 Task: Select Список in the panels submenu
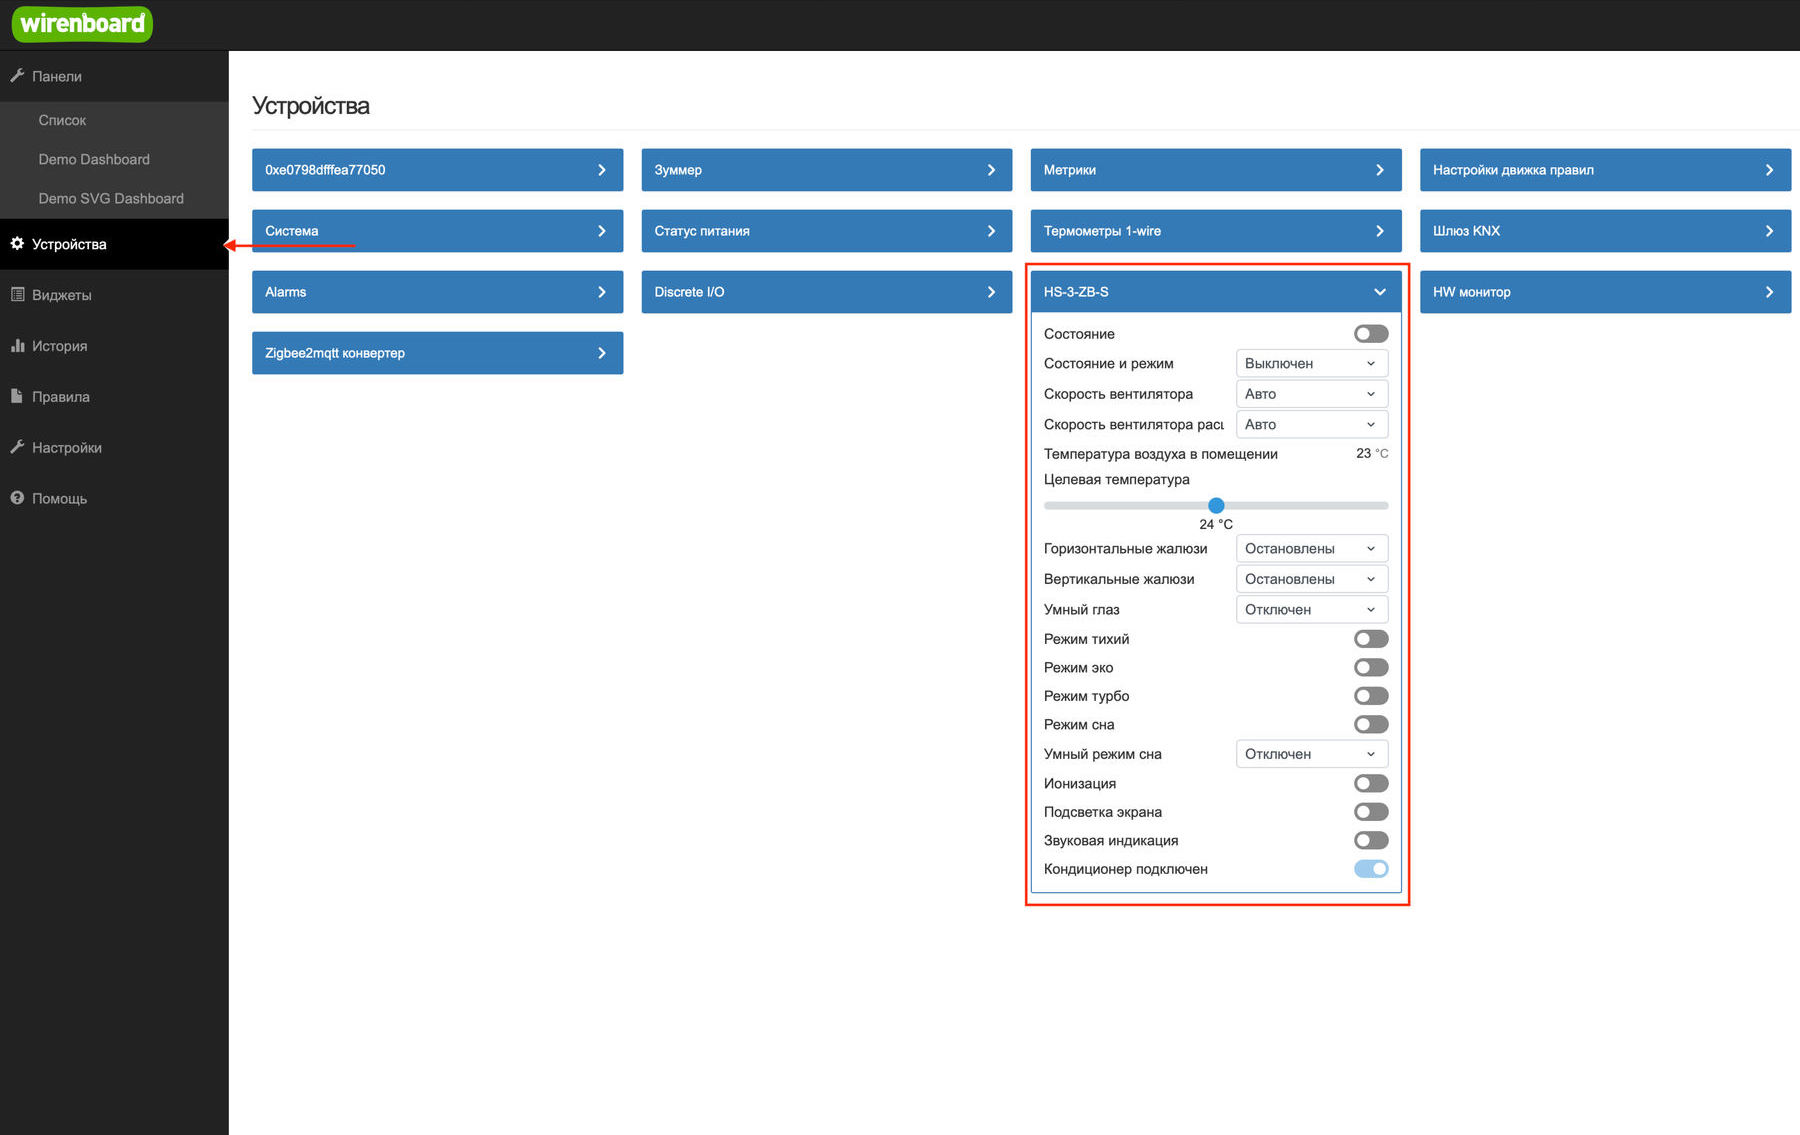click(62, 120)
